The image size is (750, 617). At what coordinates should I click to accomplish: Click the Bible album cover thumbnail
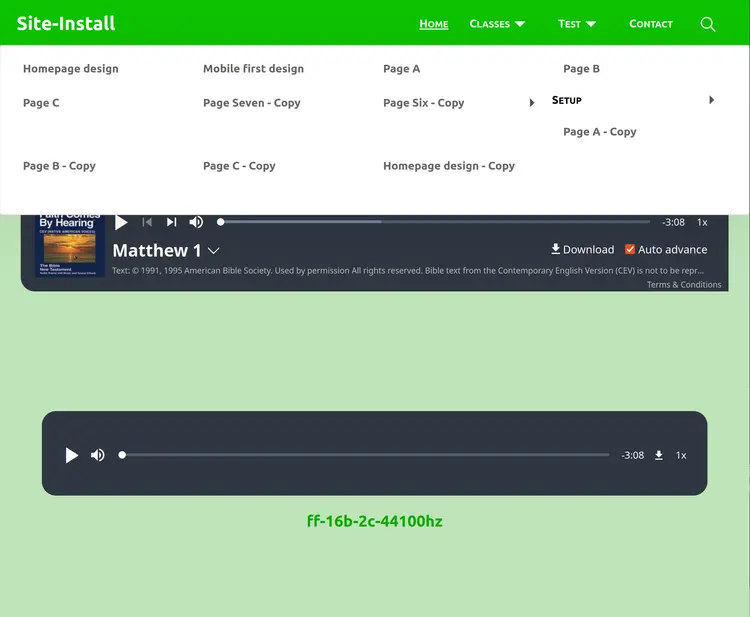(x=70, y=245)
